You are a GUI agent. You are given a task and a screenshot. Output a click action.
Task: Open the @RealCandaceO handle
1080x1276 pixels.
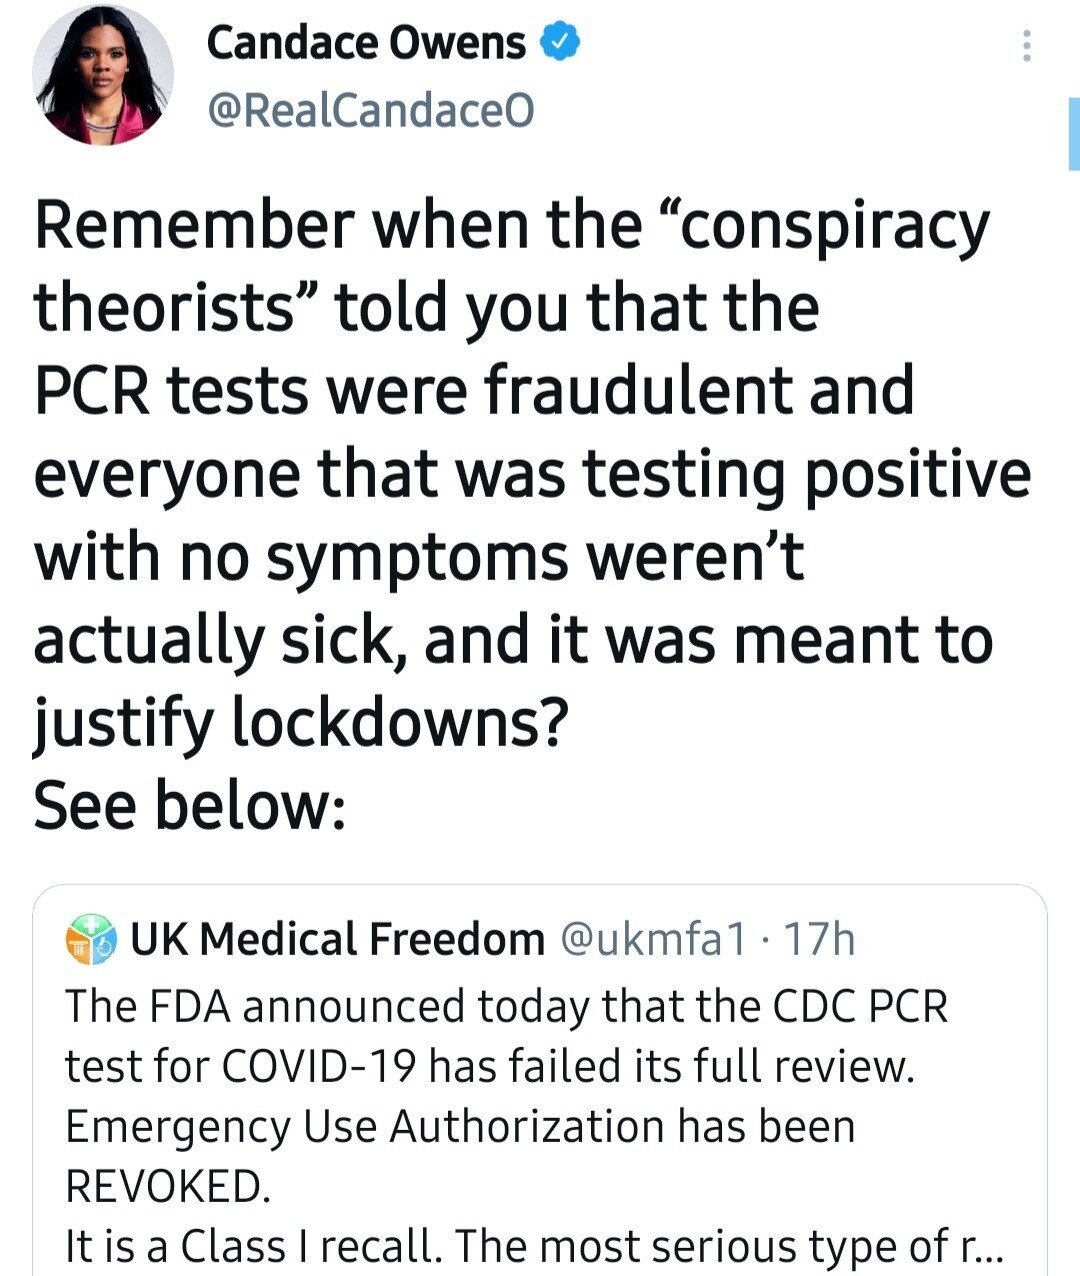pyautogui.click(x=370, y=110)
